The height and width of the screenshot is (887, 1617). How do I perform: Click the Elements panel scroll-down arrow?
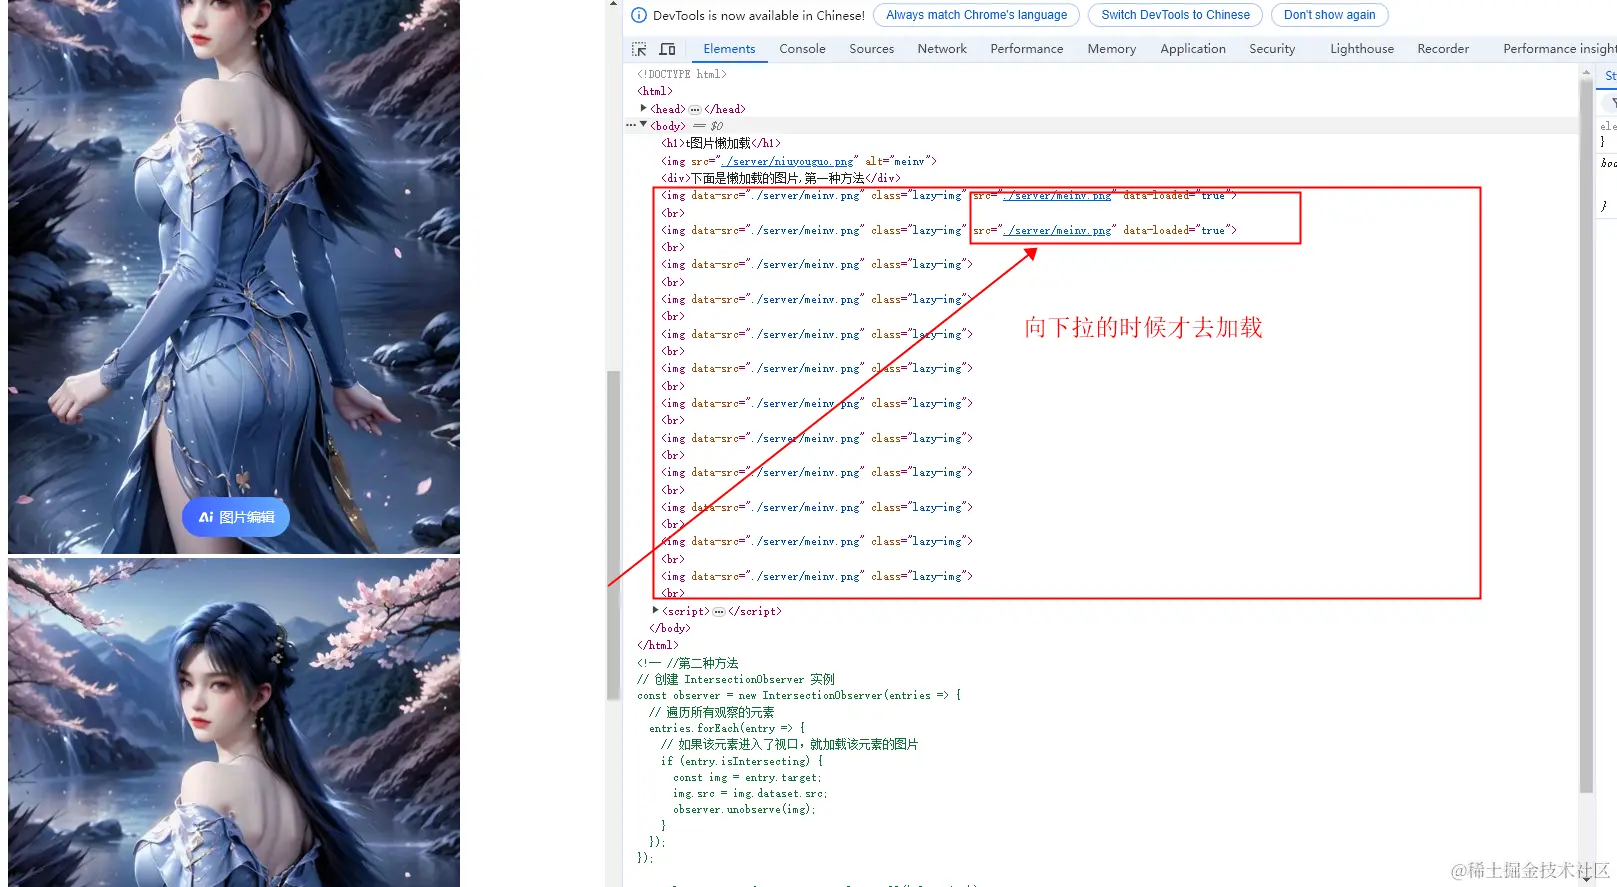(x=1586, y=879)
